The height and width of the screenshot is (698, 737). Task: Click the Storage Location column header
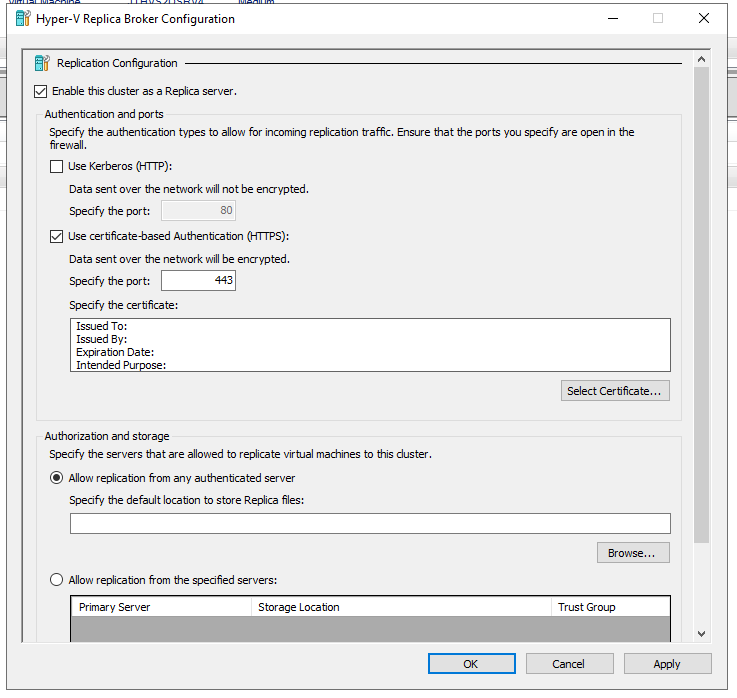[x=401, y=607]
